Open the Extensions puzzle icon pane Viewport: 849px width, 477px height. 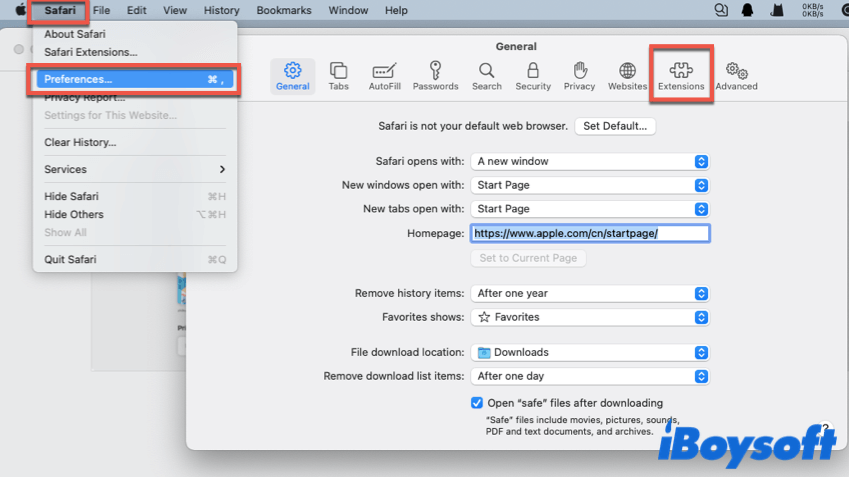point(681,76)
